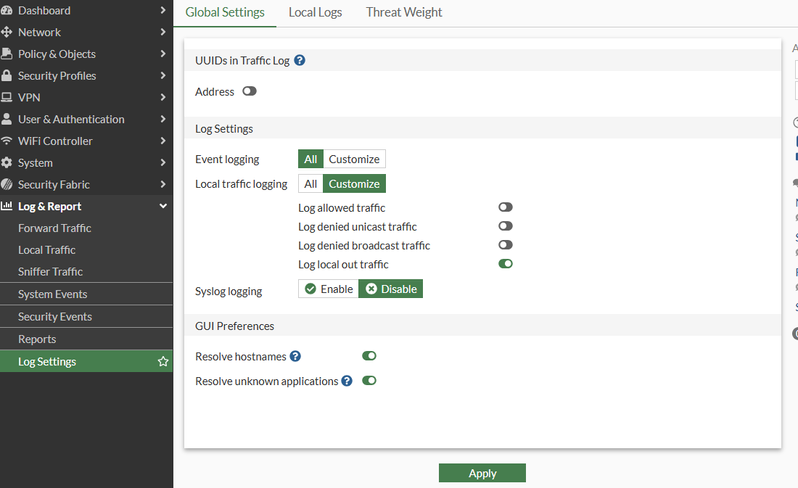Select Enable for Syslog logging
The height and width of the screenshot is (488, 798).
(x=328, y=289)
